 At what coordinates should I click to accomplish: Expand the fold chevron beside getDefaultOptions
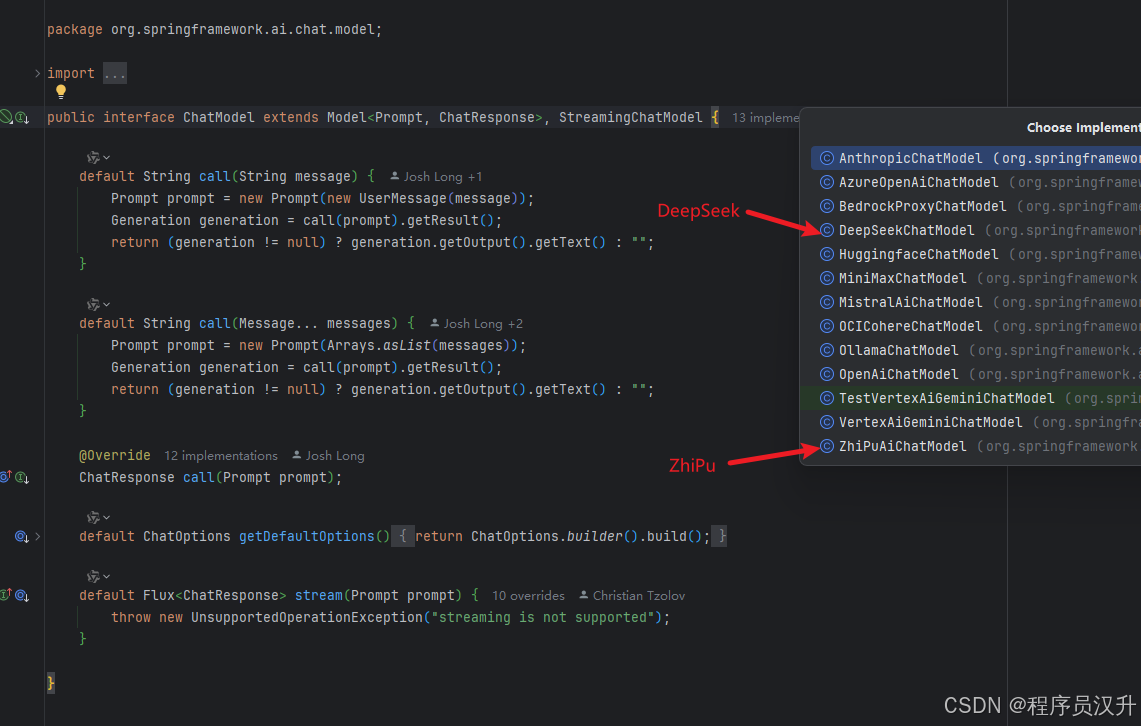(x=37, y=536)
